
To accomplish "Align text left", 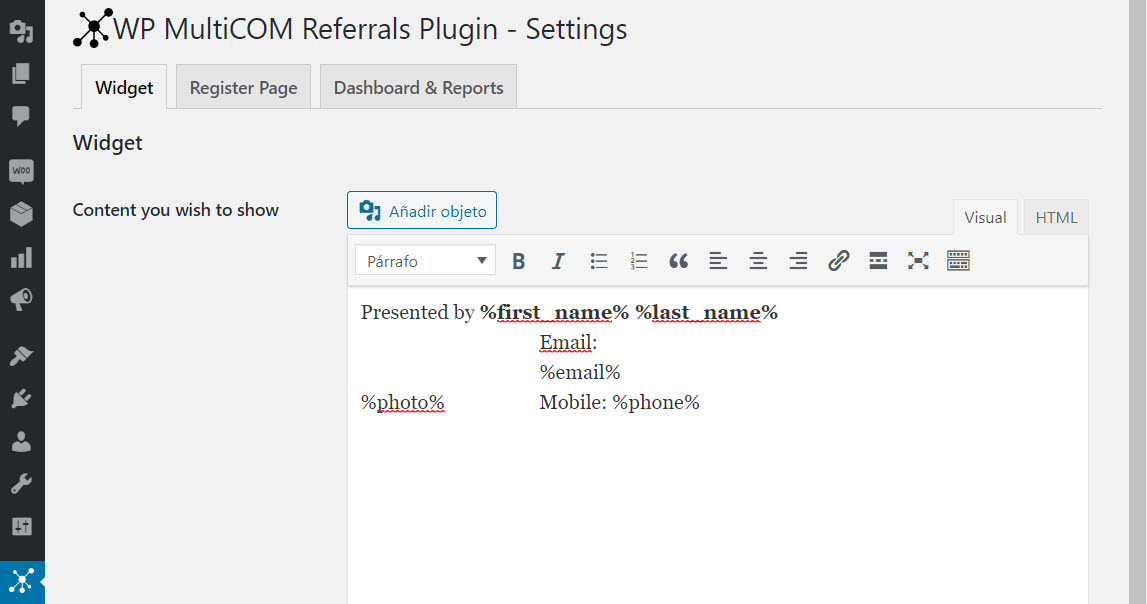I will pyautogui.click(x=718, y=261).
